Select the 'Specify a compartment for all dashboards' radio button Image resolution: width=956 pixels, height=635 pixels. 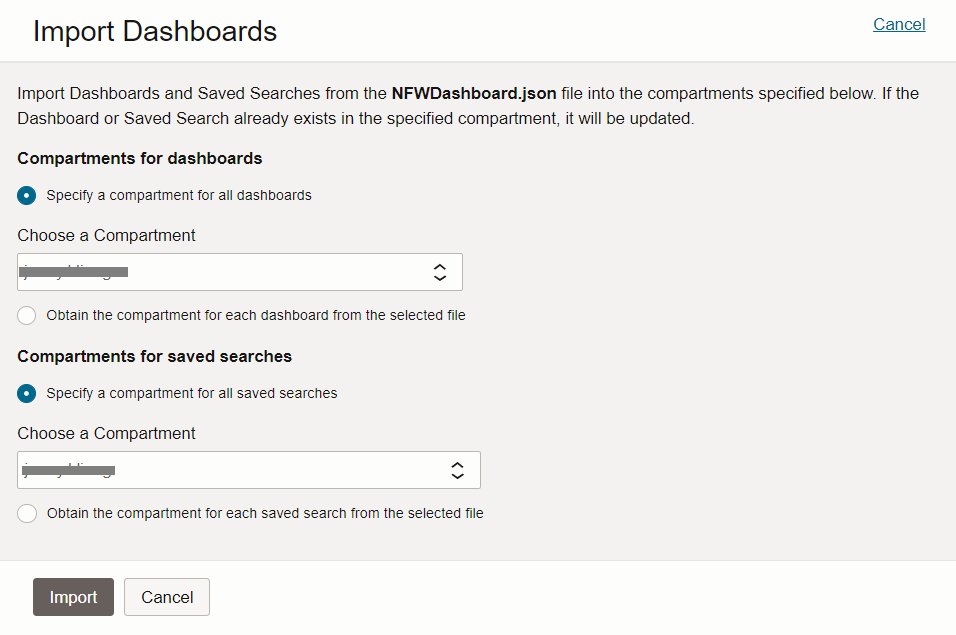[27, 195]
